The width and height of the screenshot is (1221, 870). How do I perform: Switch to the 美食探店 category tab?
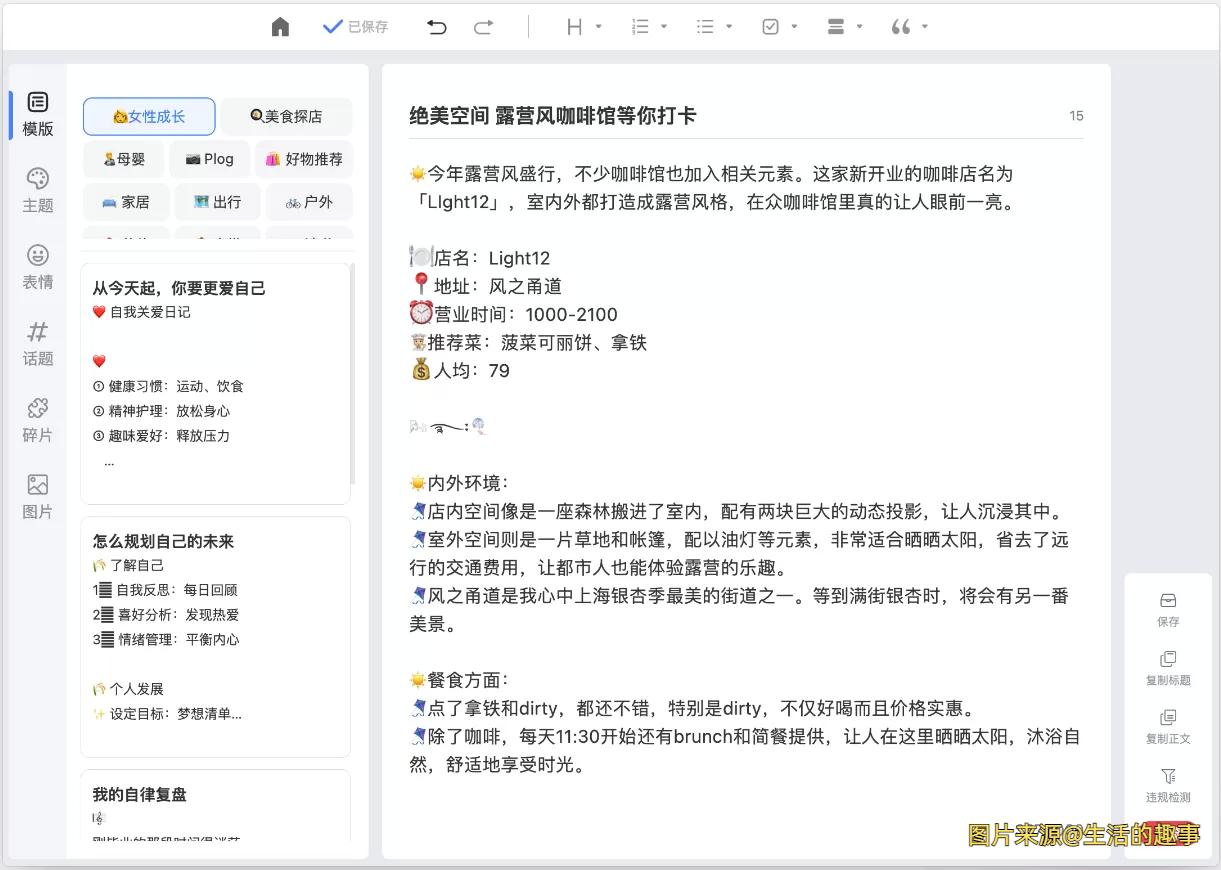(287, 116)
